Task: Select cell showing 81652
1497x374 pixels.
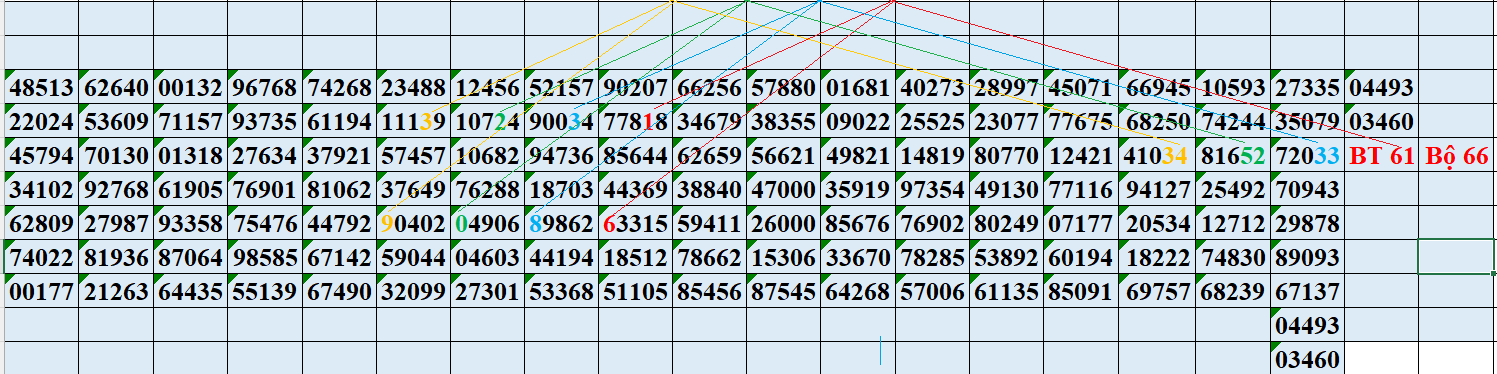Action: (1232, 156)
